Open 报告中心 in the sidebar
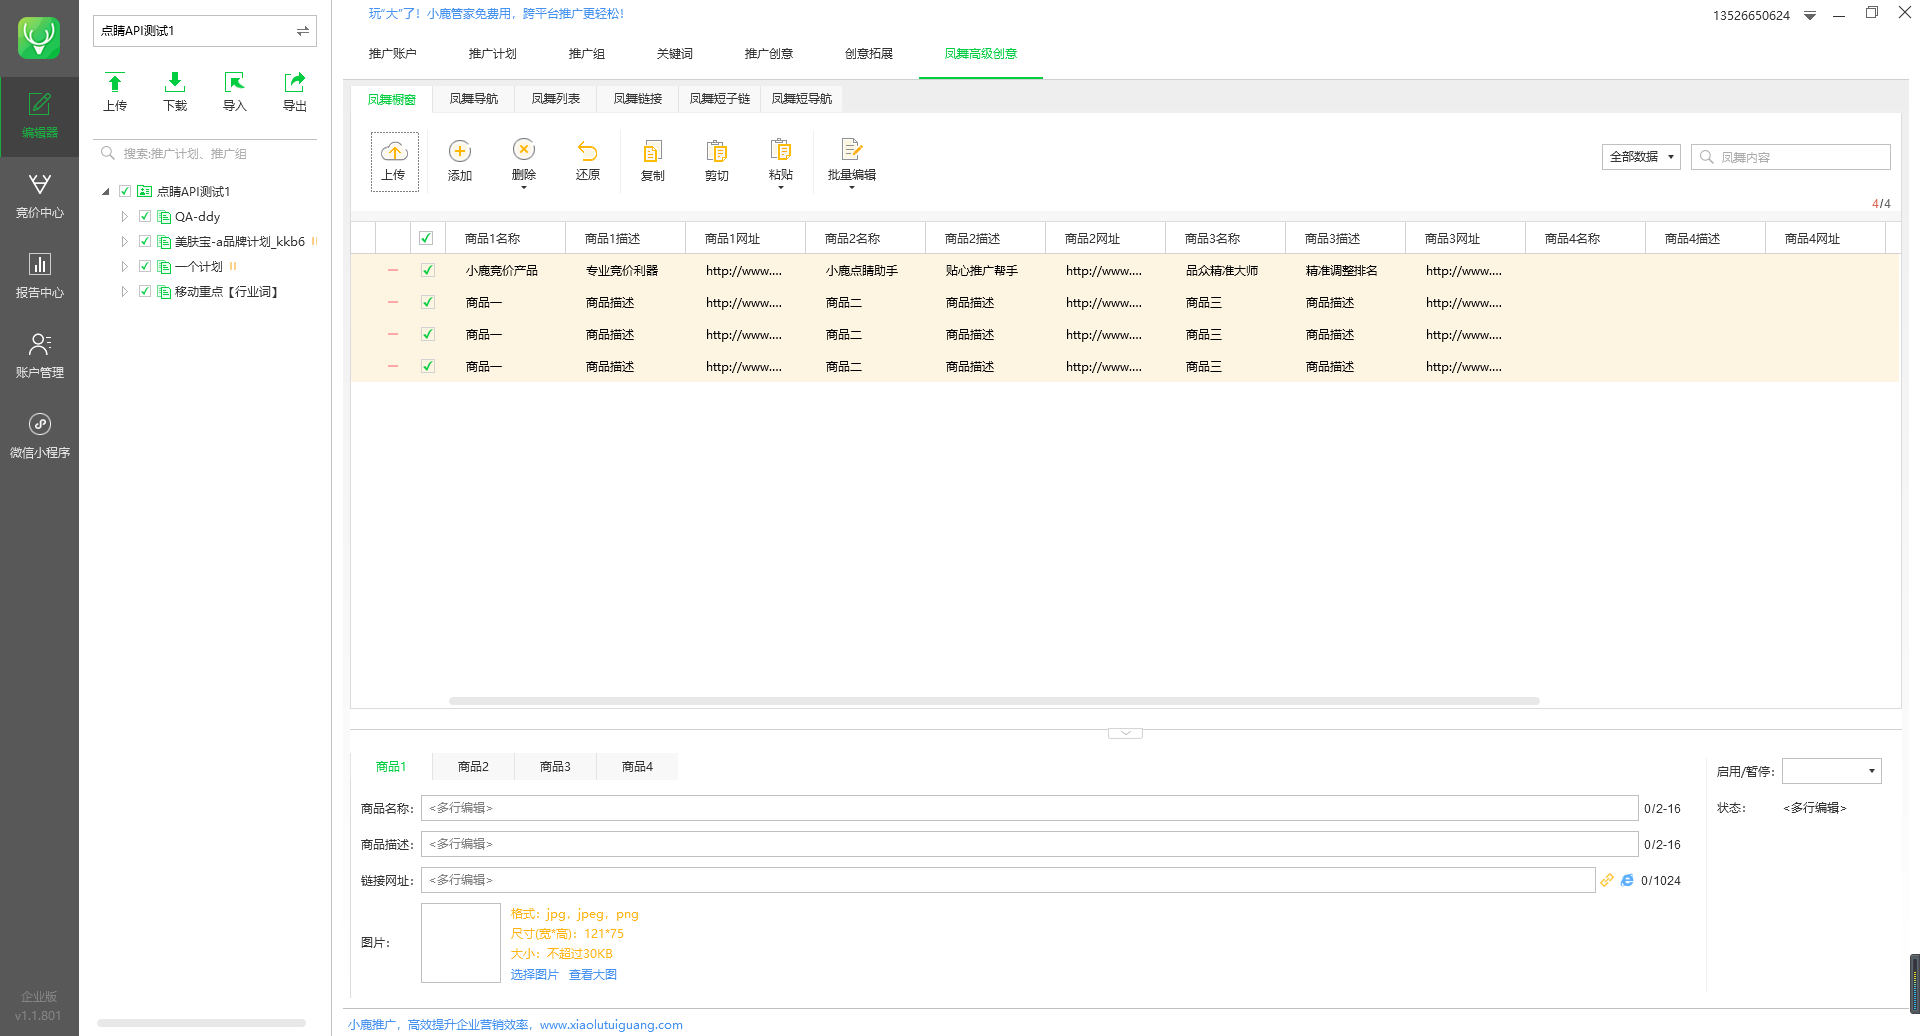 pos(39,276)
